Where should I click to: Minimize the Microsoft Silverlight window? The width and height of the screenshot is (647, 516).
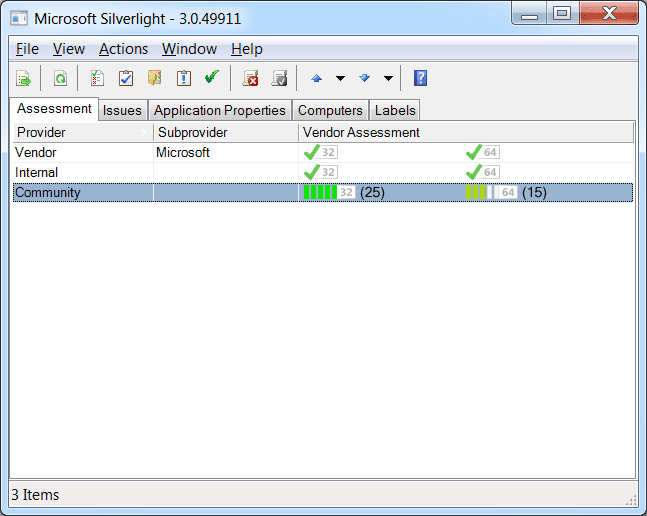(x=529, y=13)
